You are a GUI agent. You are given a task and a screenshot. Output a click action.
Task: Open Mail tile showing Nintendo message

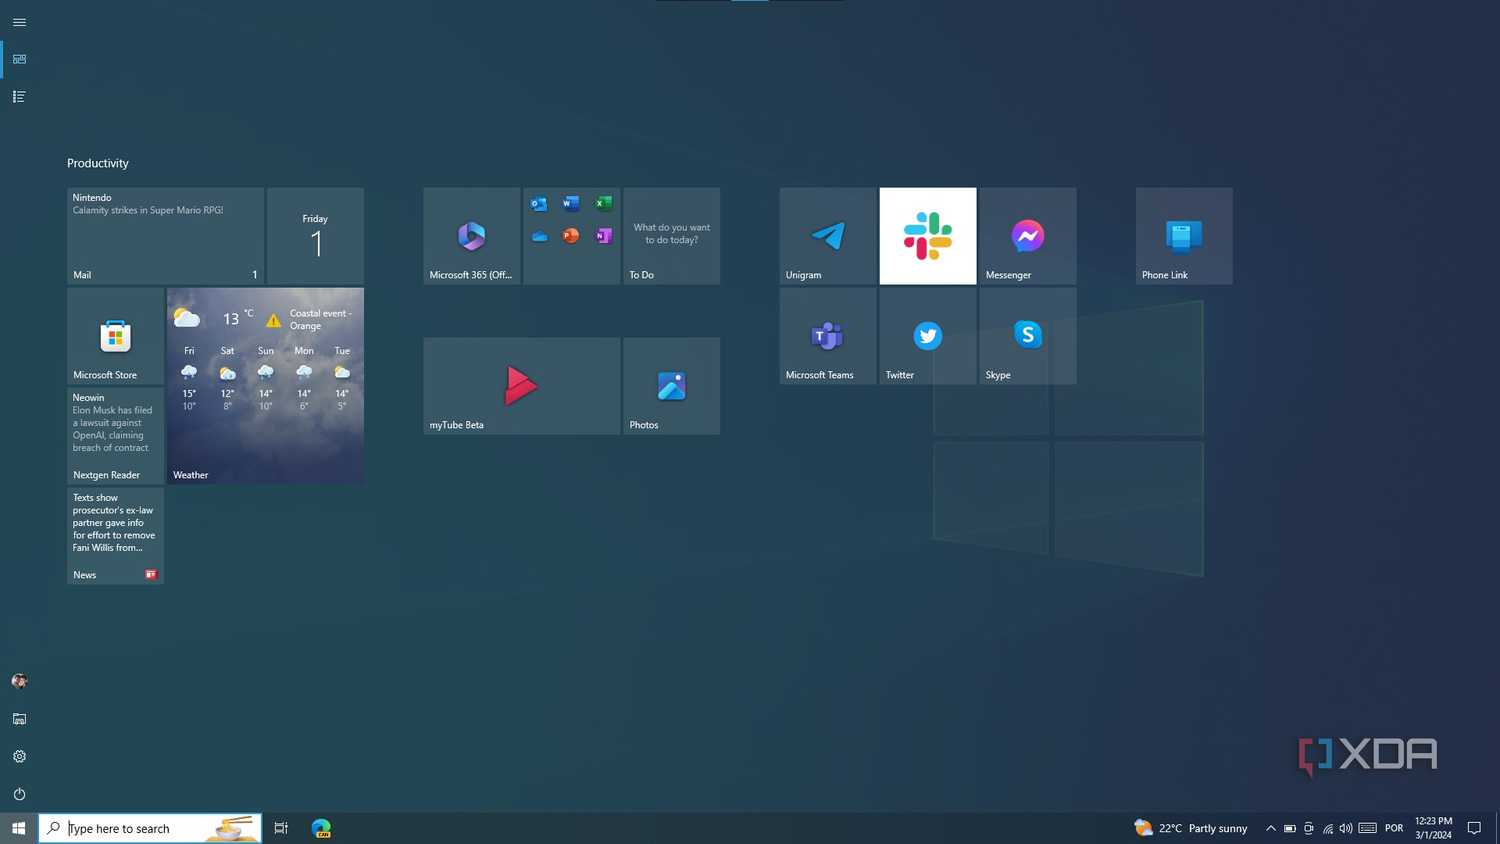click(x=166, y=236)
